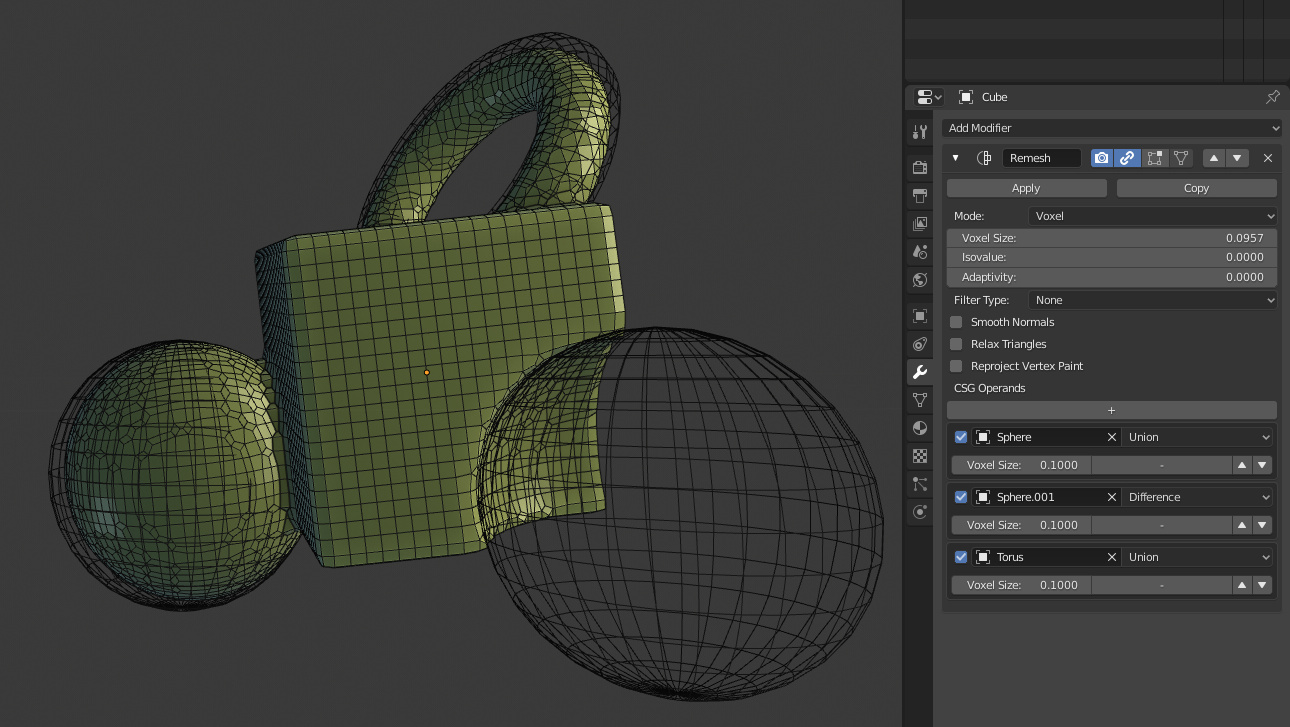Open the Filter Type dropdown
1290x727 pixels.
(x=1153, y=300)
